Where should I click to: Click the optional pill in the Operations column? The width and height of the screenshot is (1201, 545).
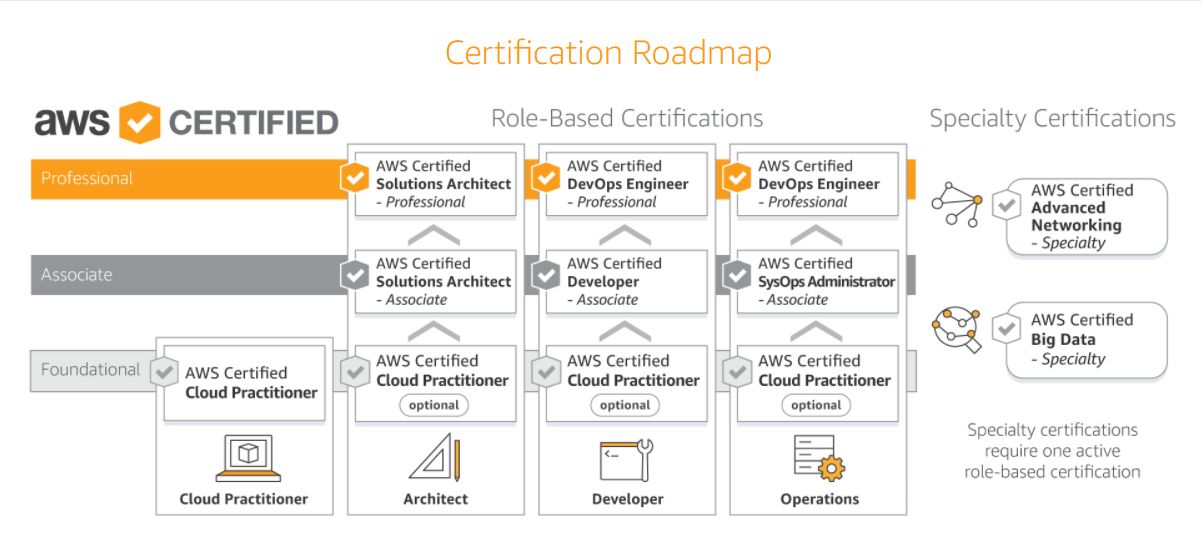(x=816, y=405)
